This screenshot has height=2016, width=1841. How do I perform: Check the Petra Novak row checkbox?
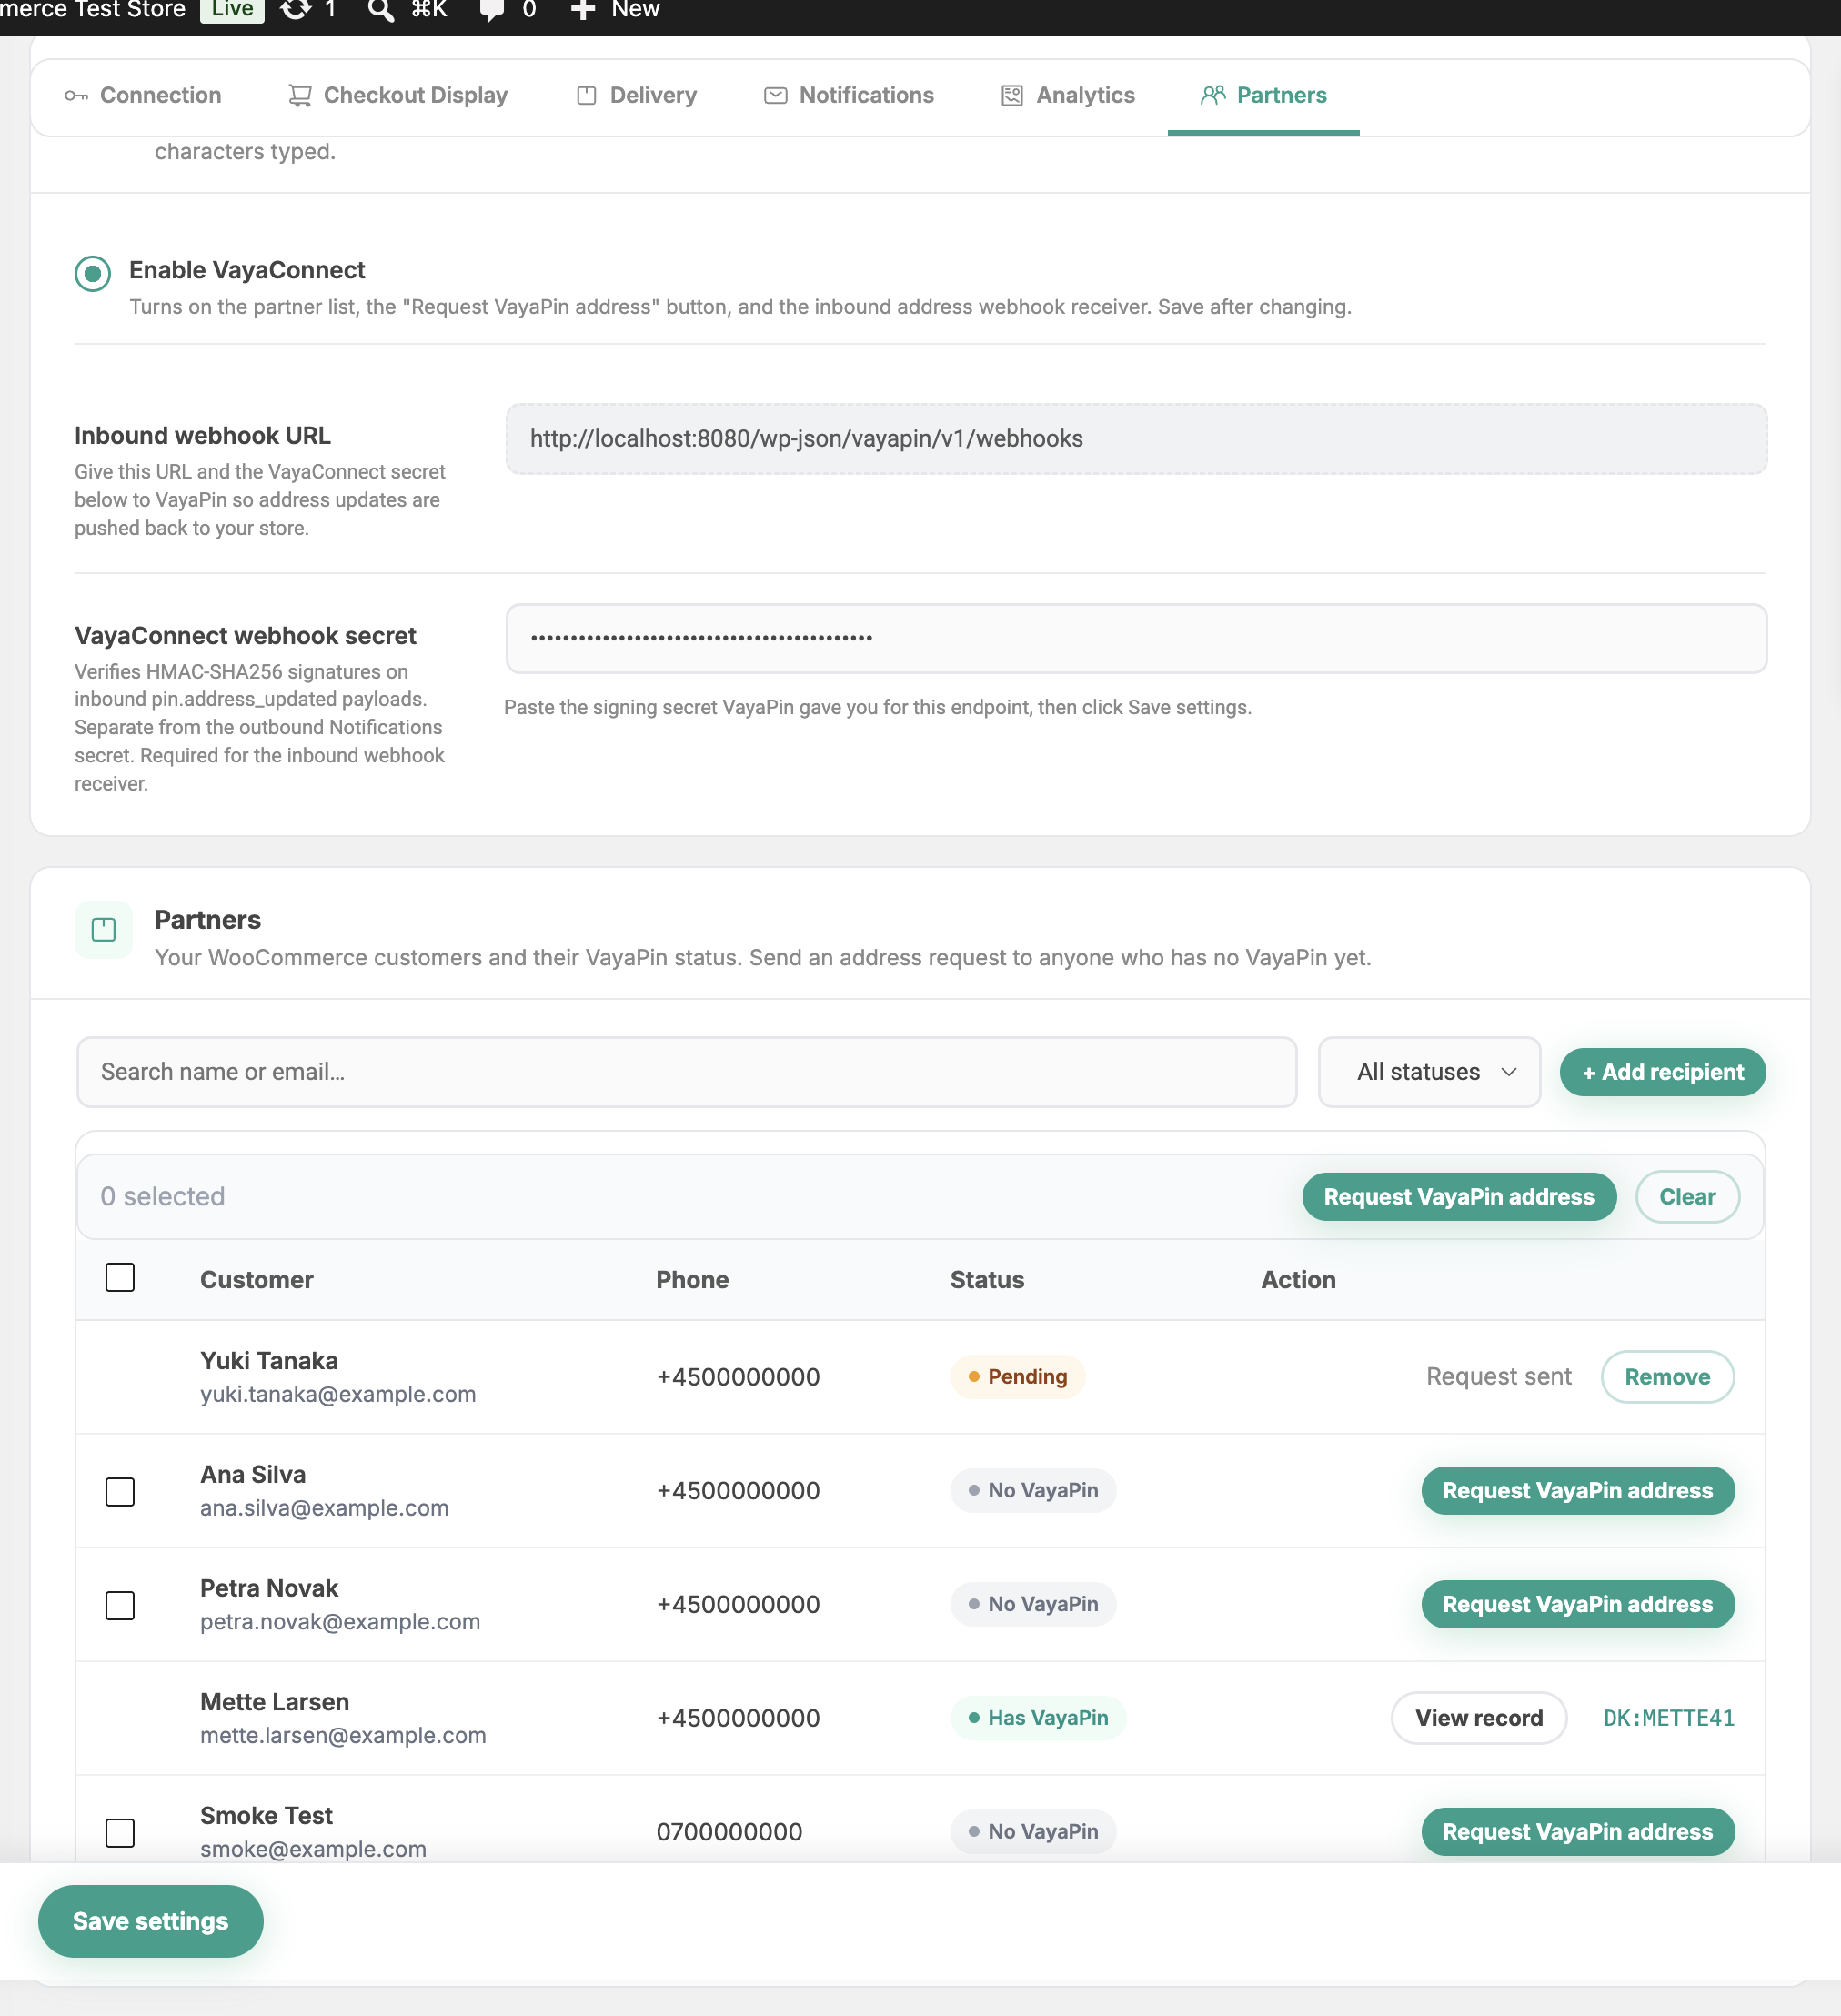120,1605
